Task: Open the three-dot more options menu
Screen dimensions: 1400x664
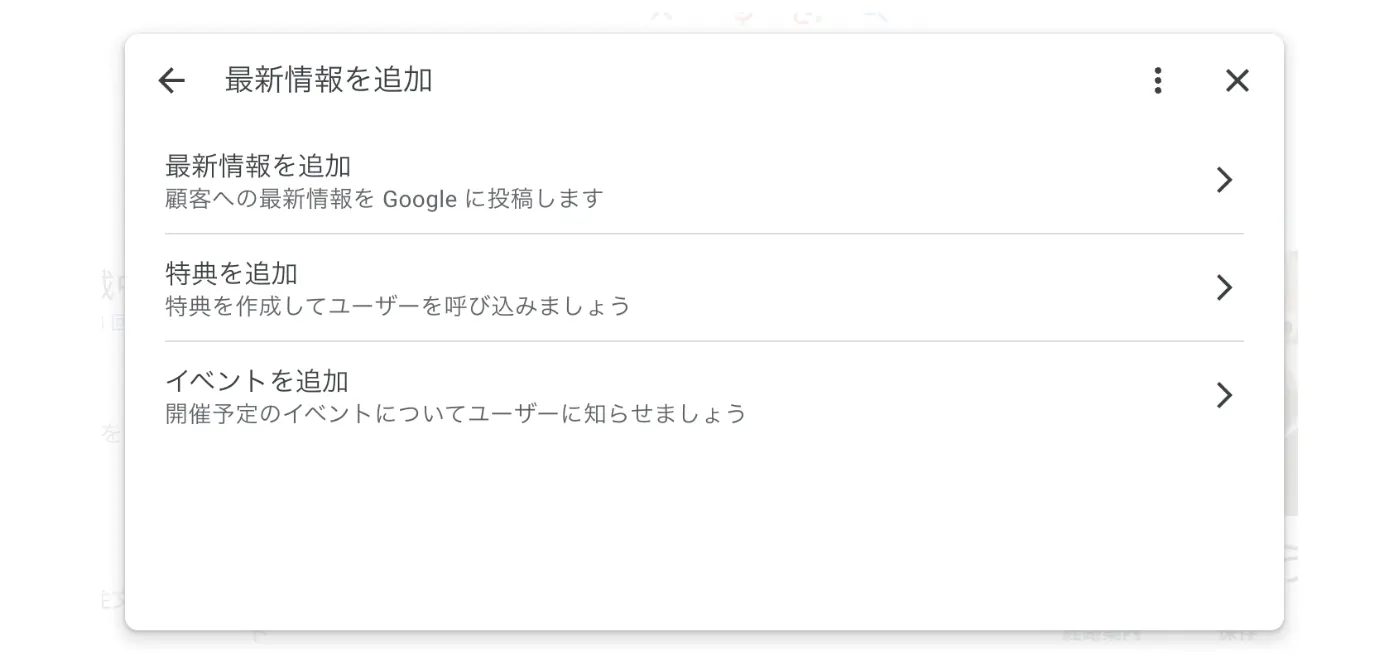Action: pos(1157,81)
